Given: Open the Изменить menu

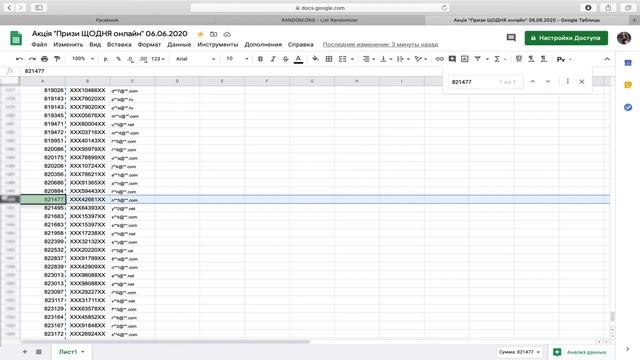Looking at the screenshot, I should point(68,44).
